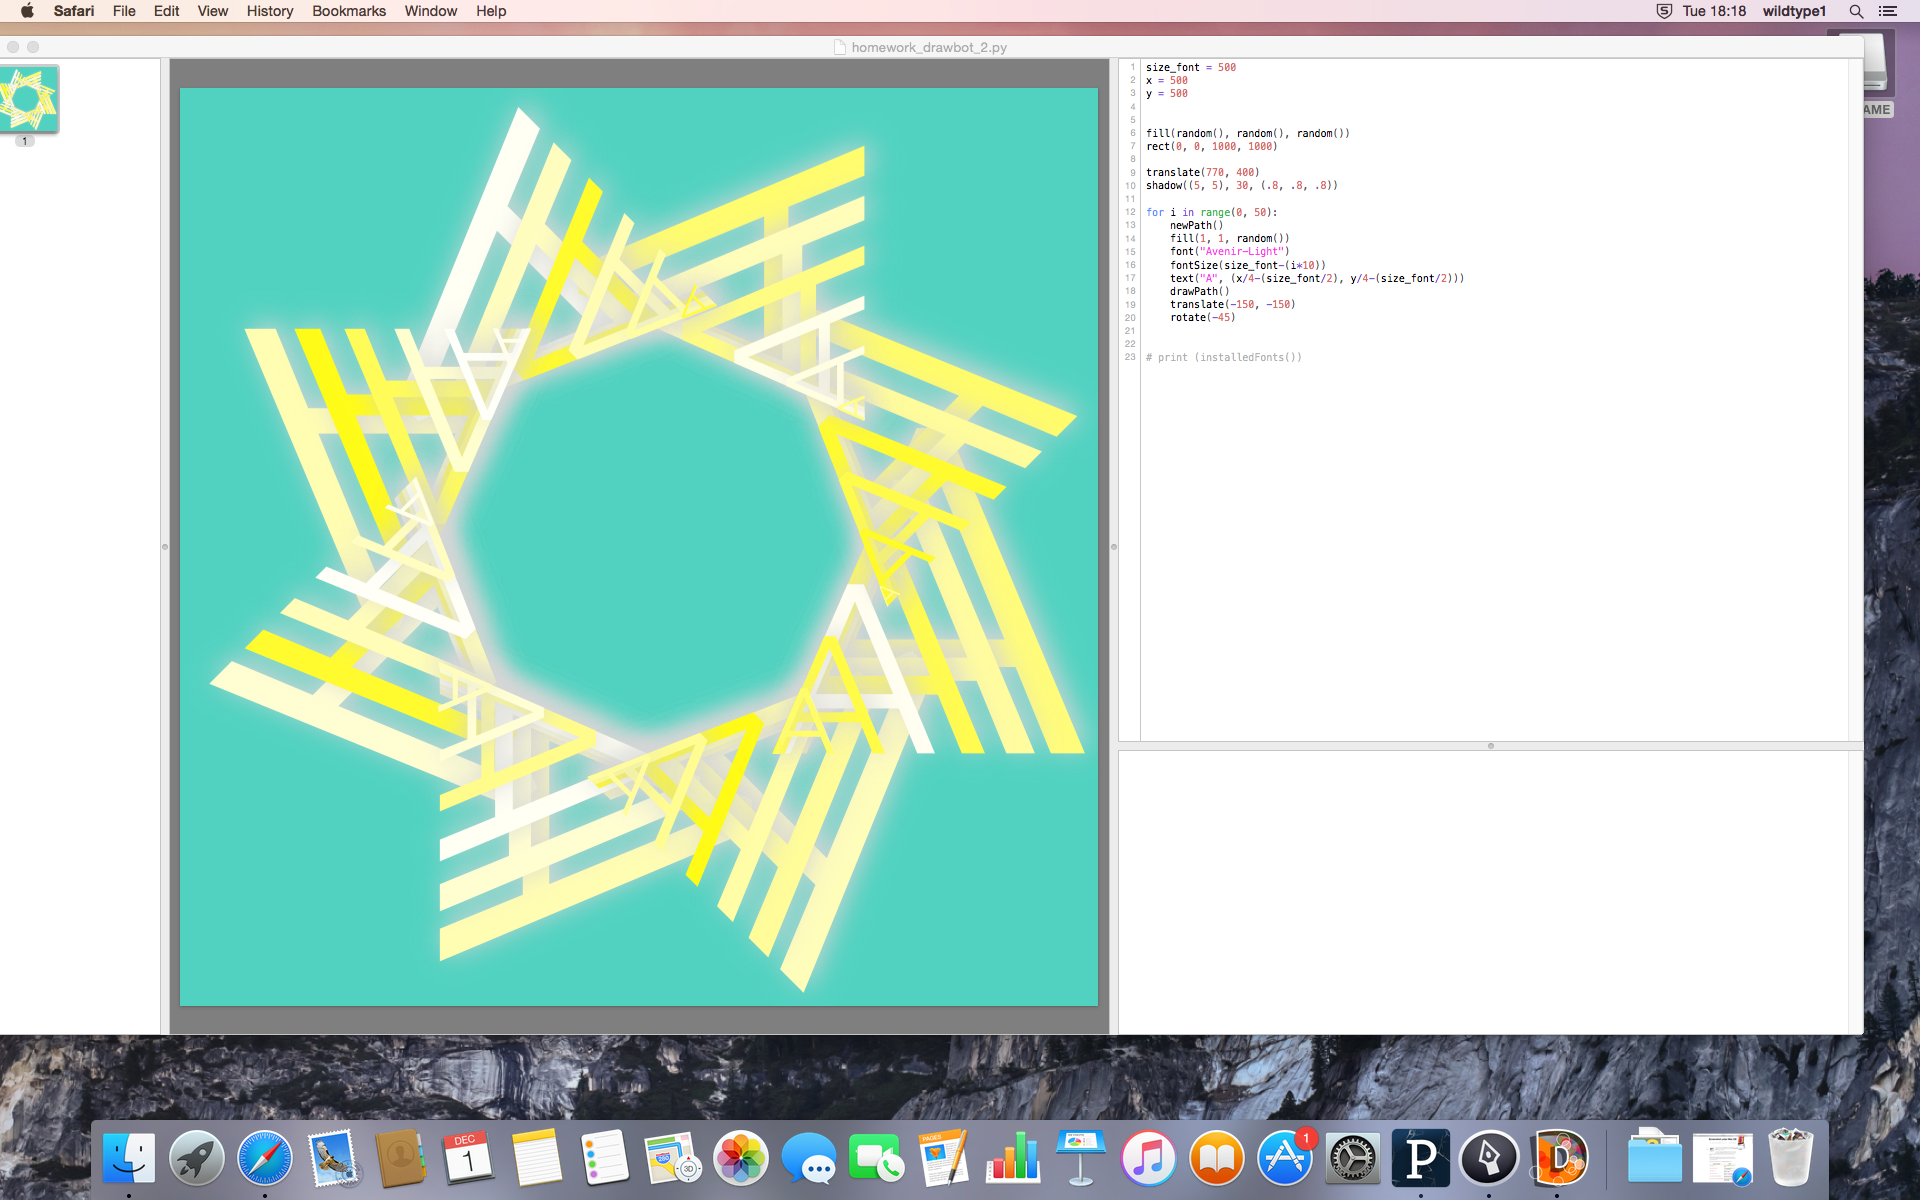Click splitter handle between code and output
The height and width of the screenshot is (1200, 1920).
[1490, 746]
